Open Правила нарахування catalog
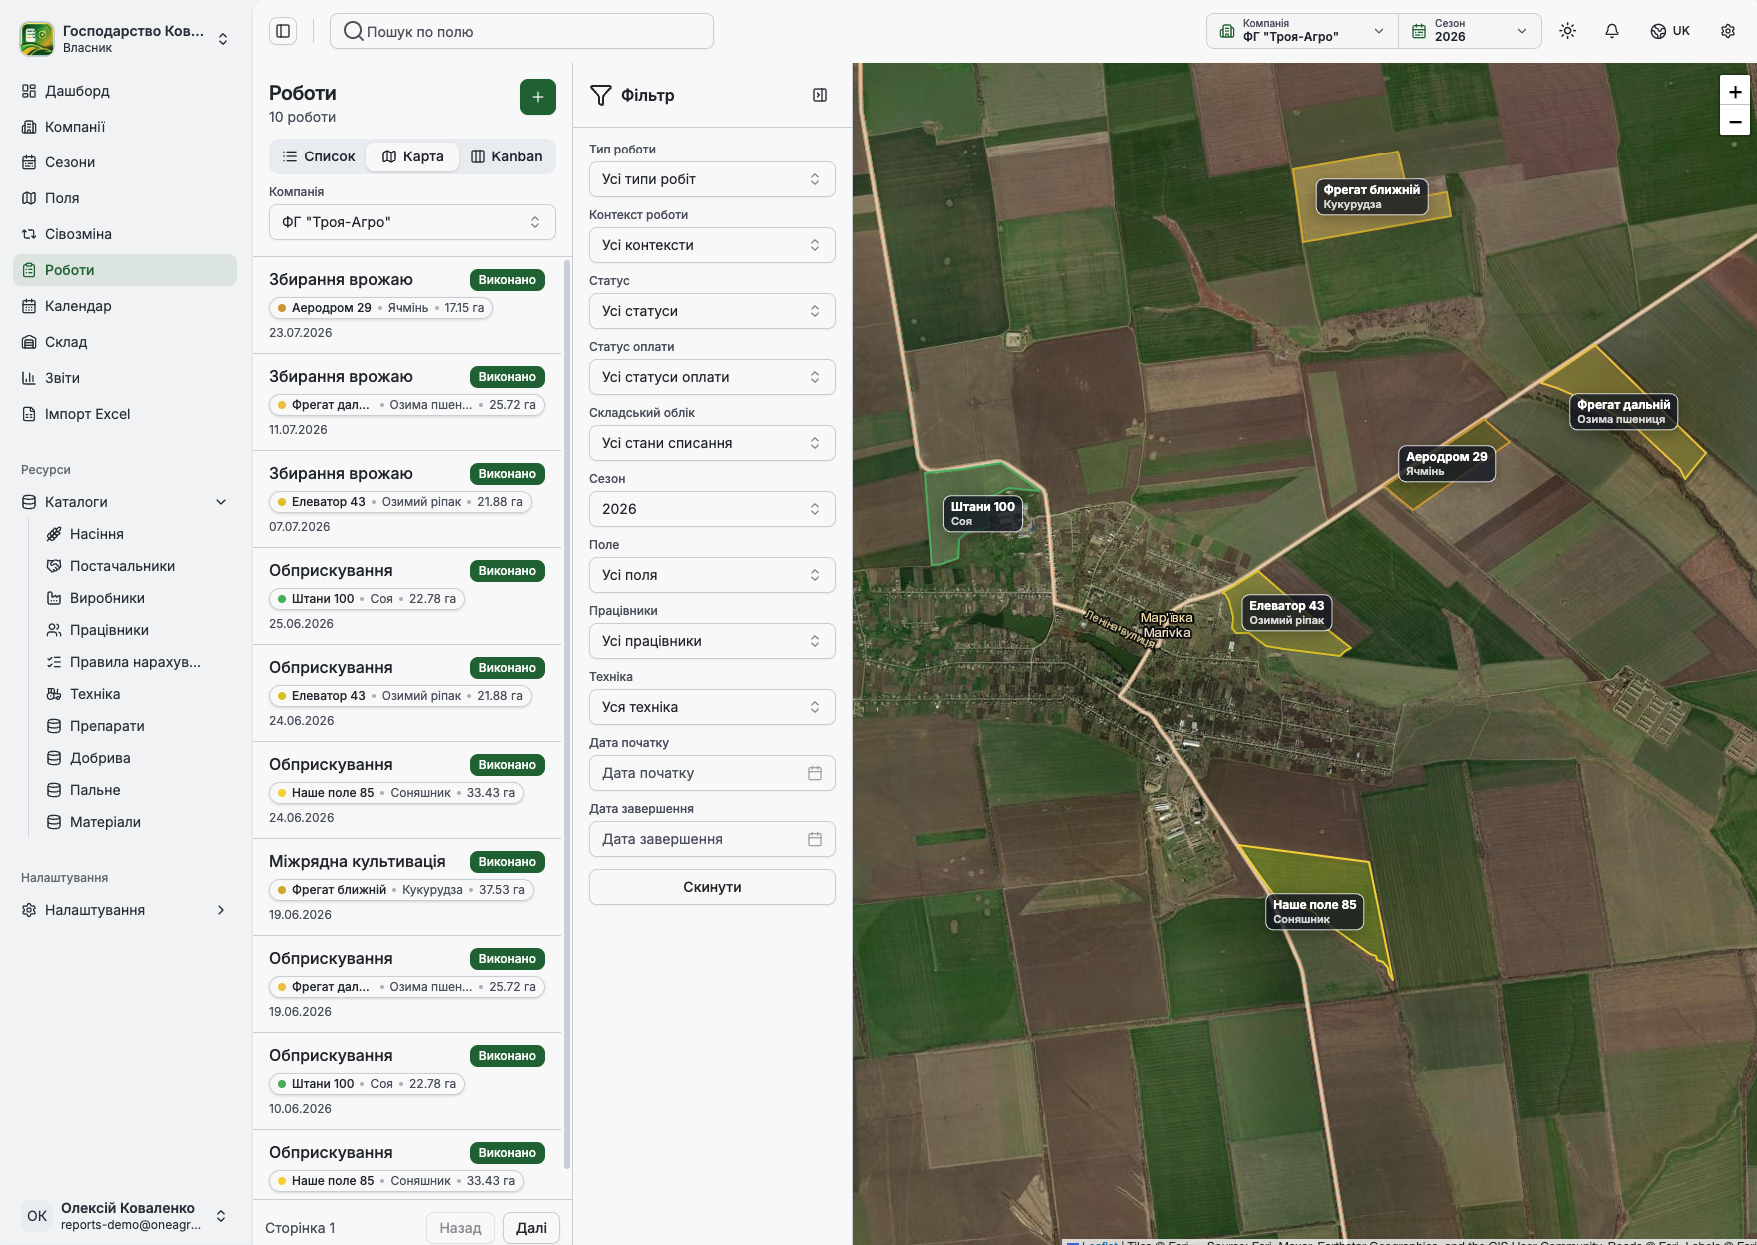Image resolution: width=1757 pixels, height=1245 pixels. 137,662
